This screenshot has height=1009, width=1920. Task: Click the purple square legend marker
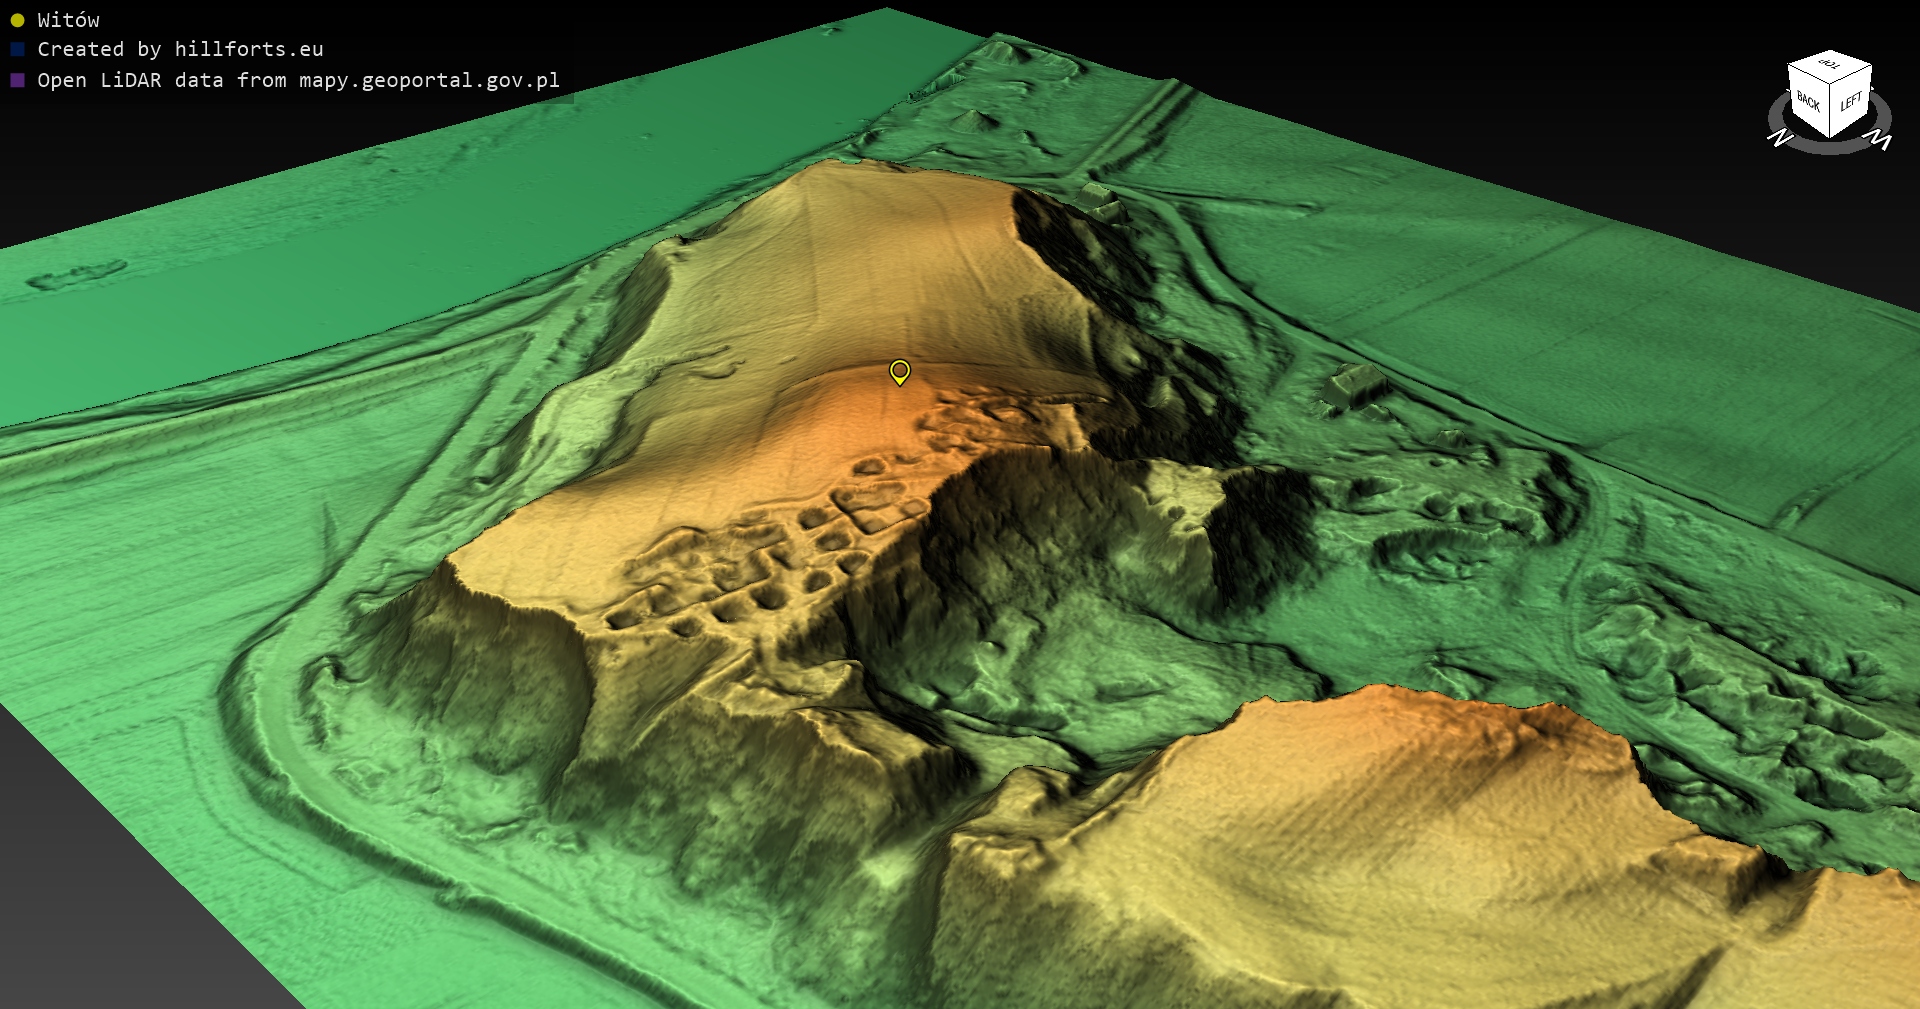coord(17,80)
